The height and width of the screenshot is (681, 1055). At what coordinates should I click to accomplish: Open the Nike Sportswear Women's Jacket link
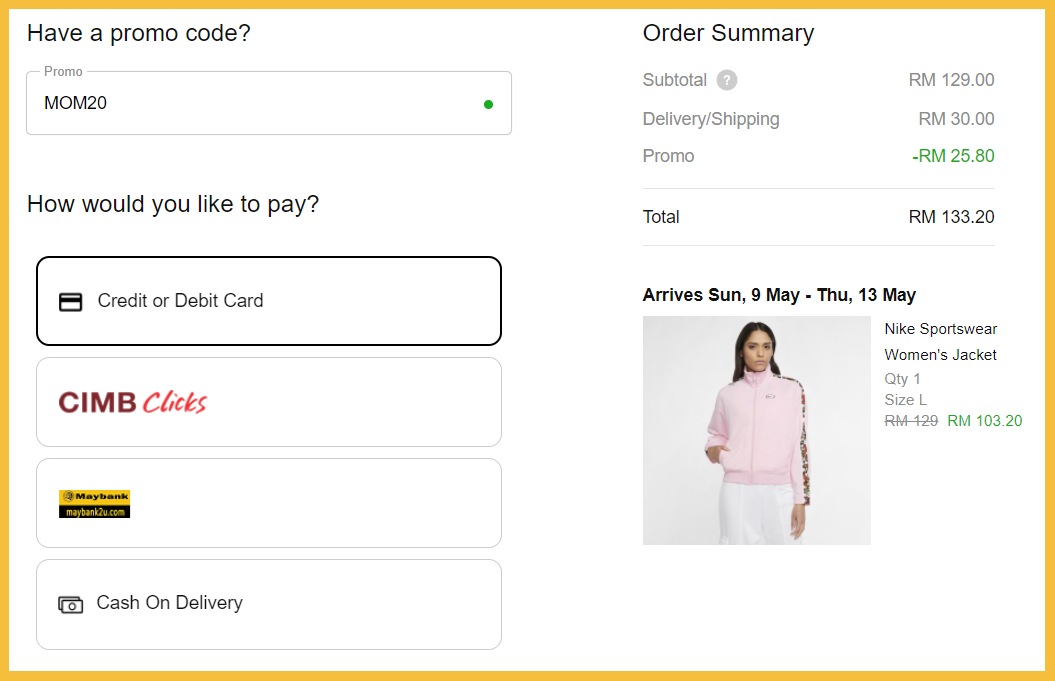coord(940,341)
